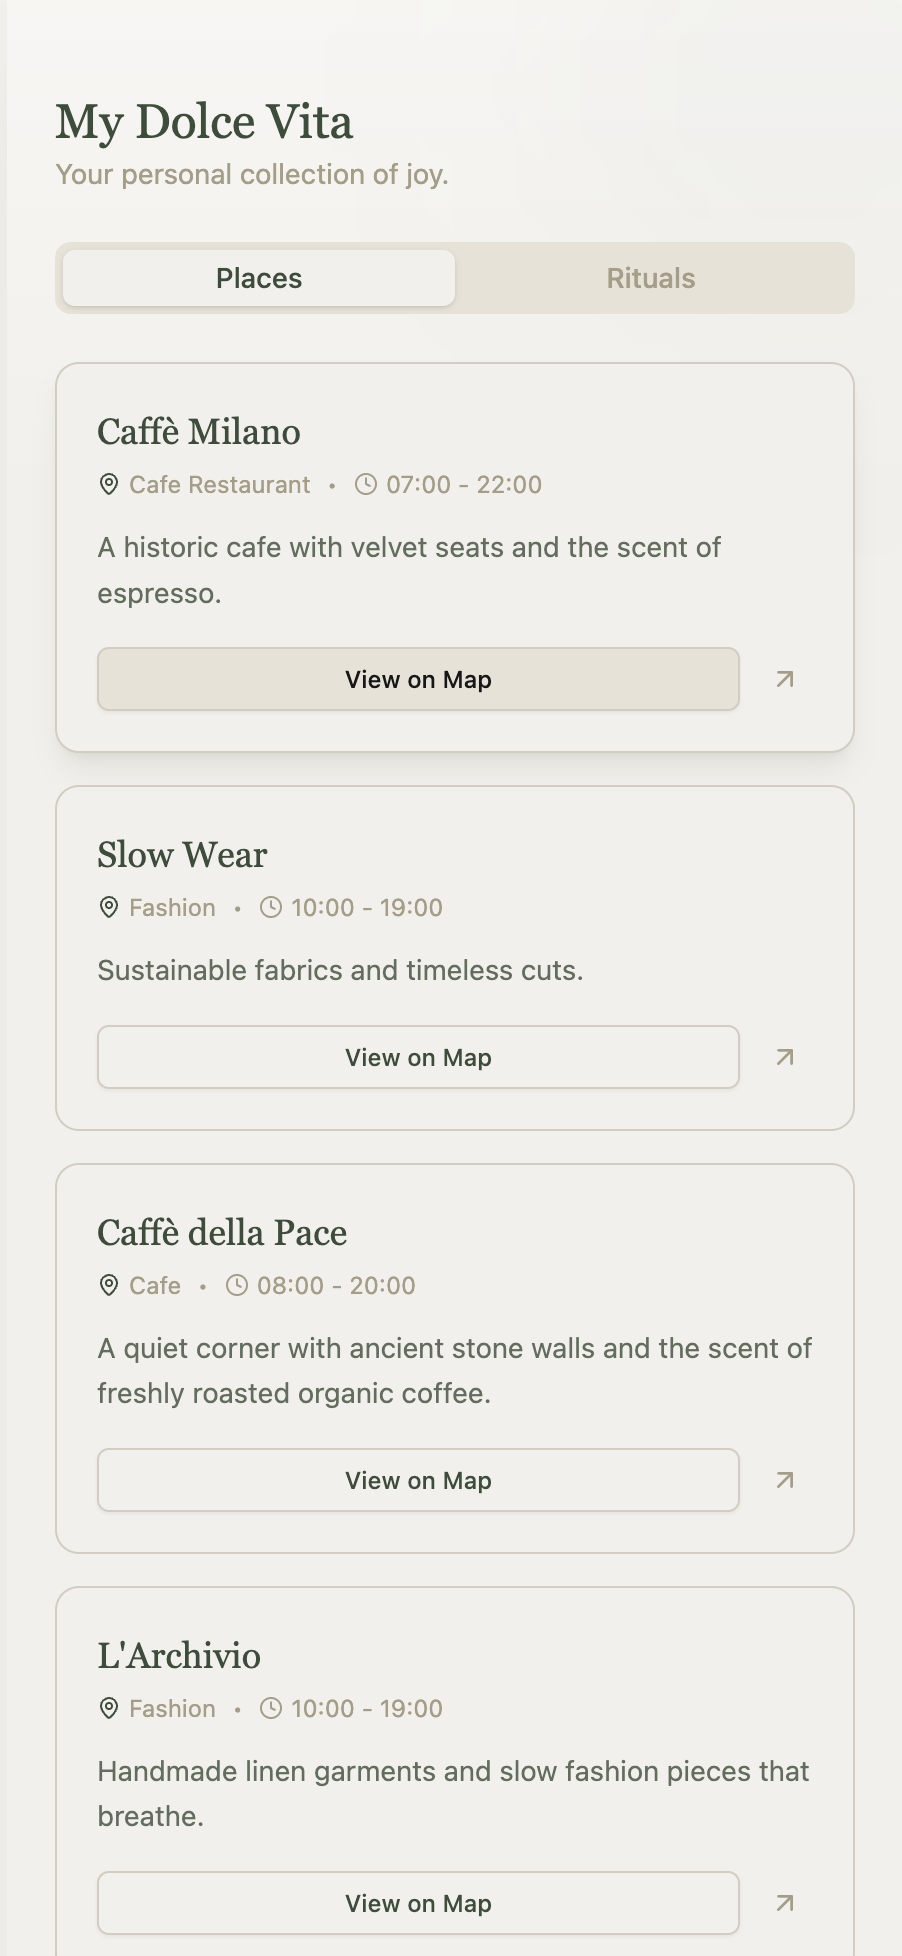This screenshot has height=1956, width=902.
Task: Select the Caffè della Pace title
Action: (x=222, y=1233)
